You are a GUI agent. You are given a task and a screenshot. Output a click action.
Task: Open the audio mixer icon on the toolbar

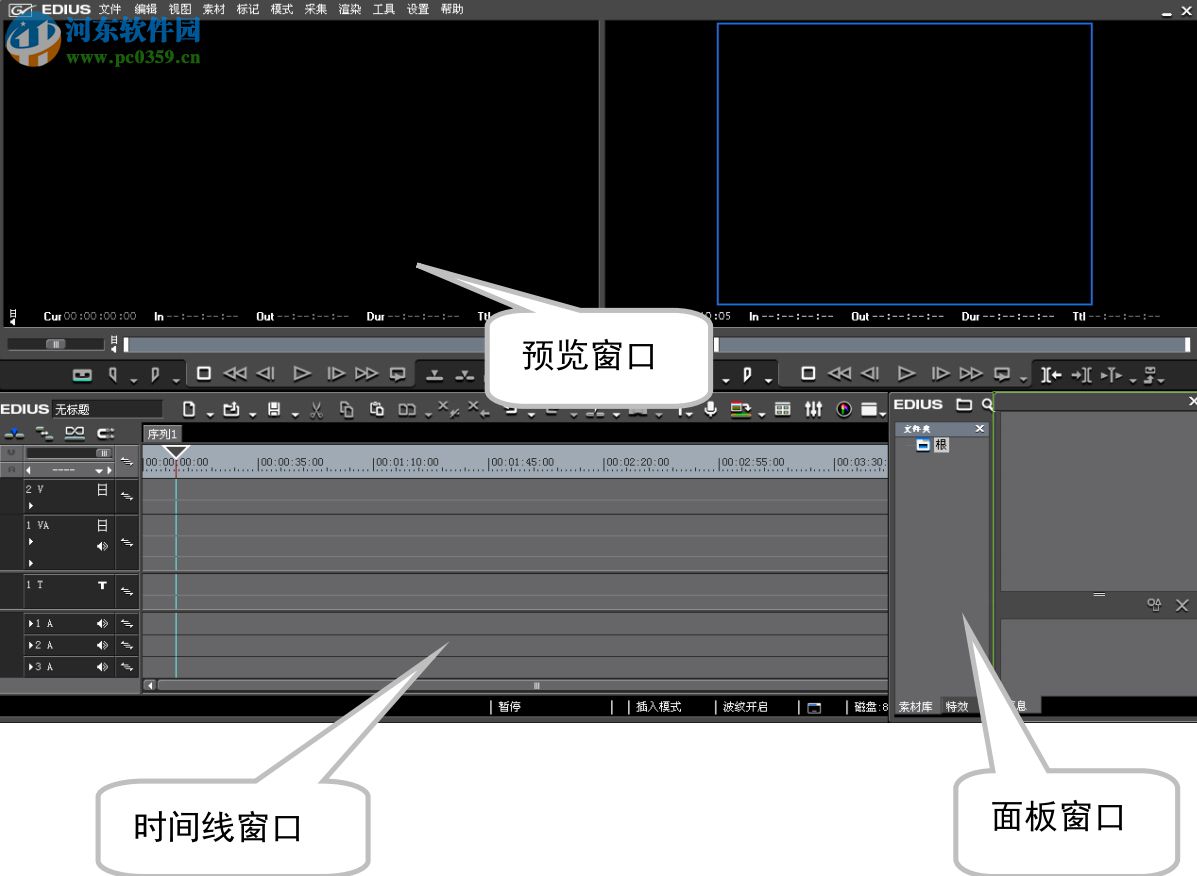click(813, 409)
